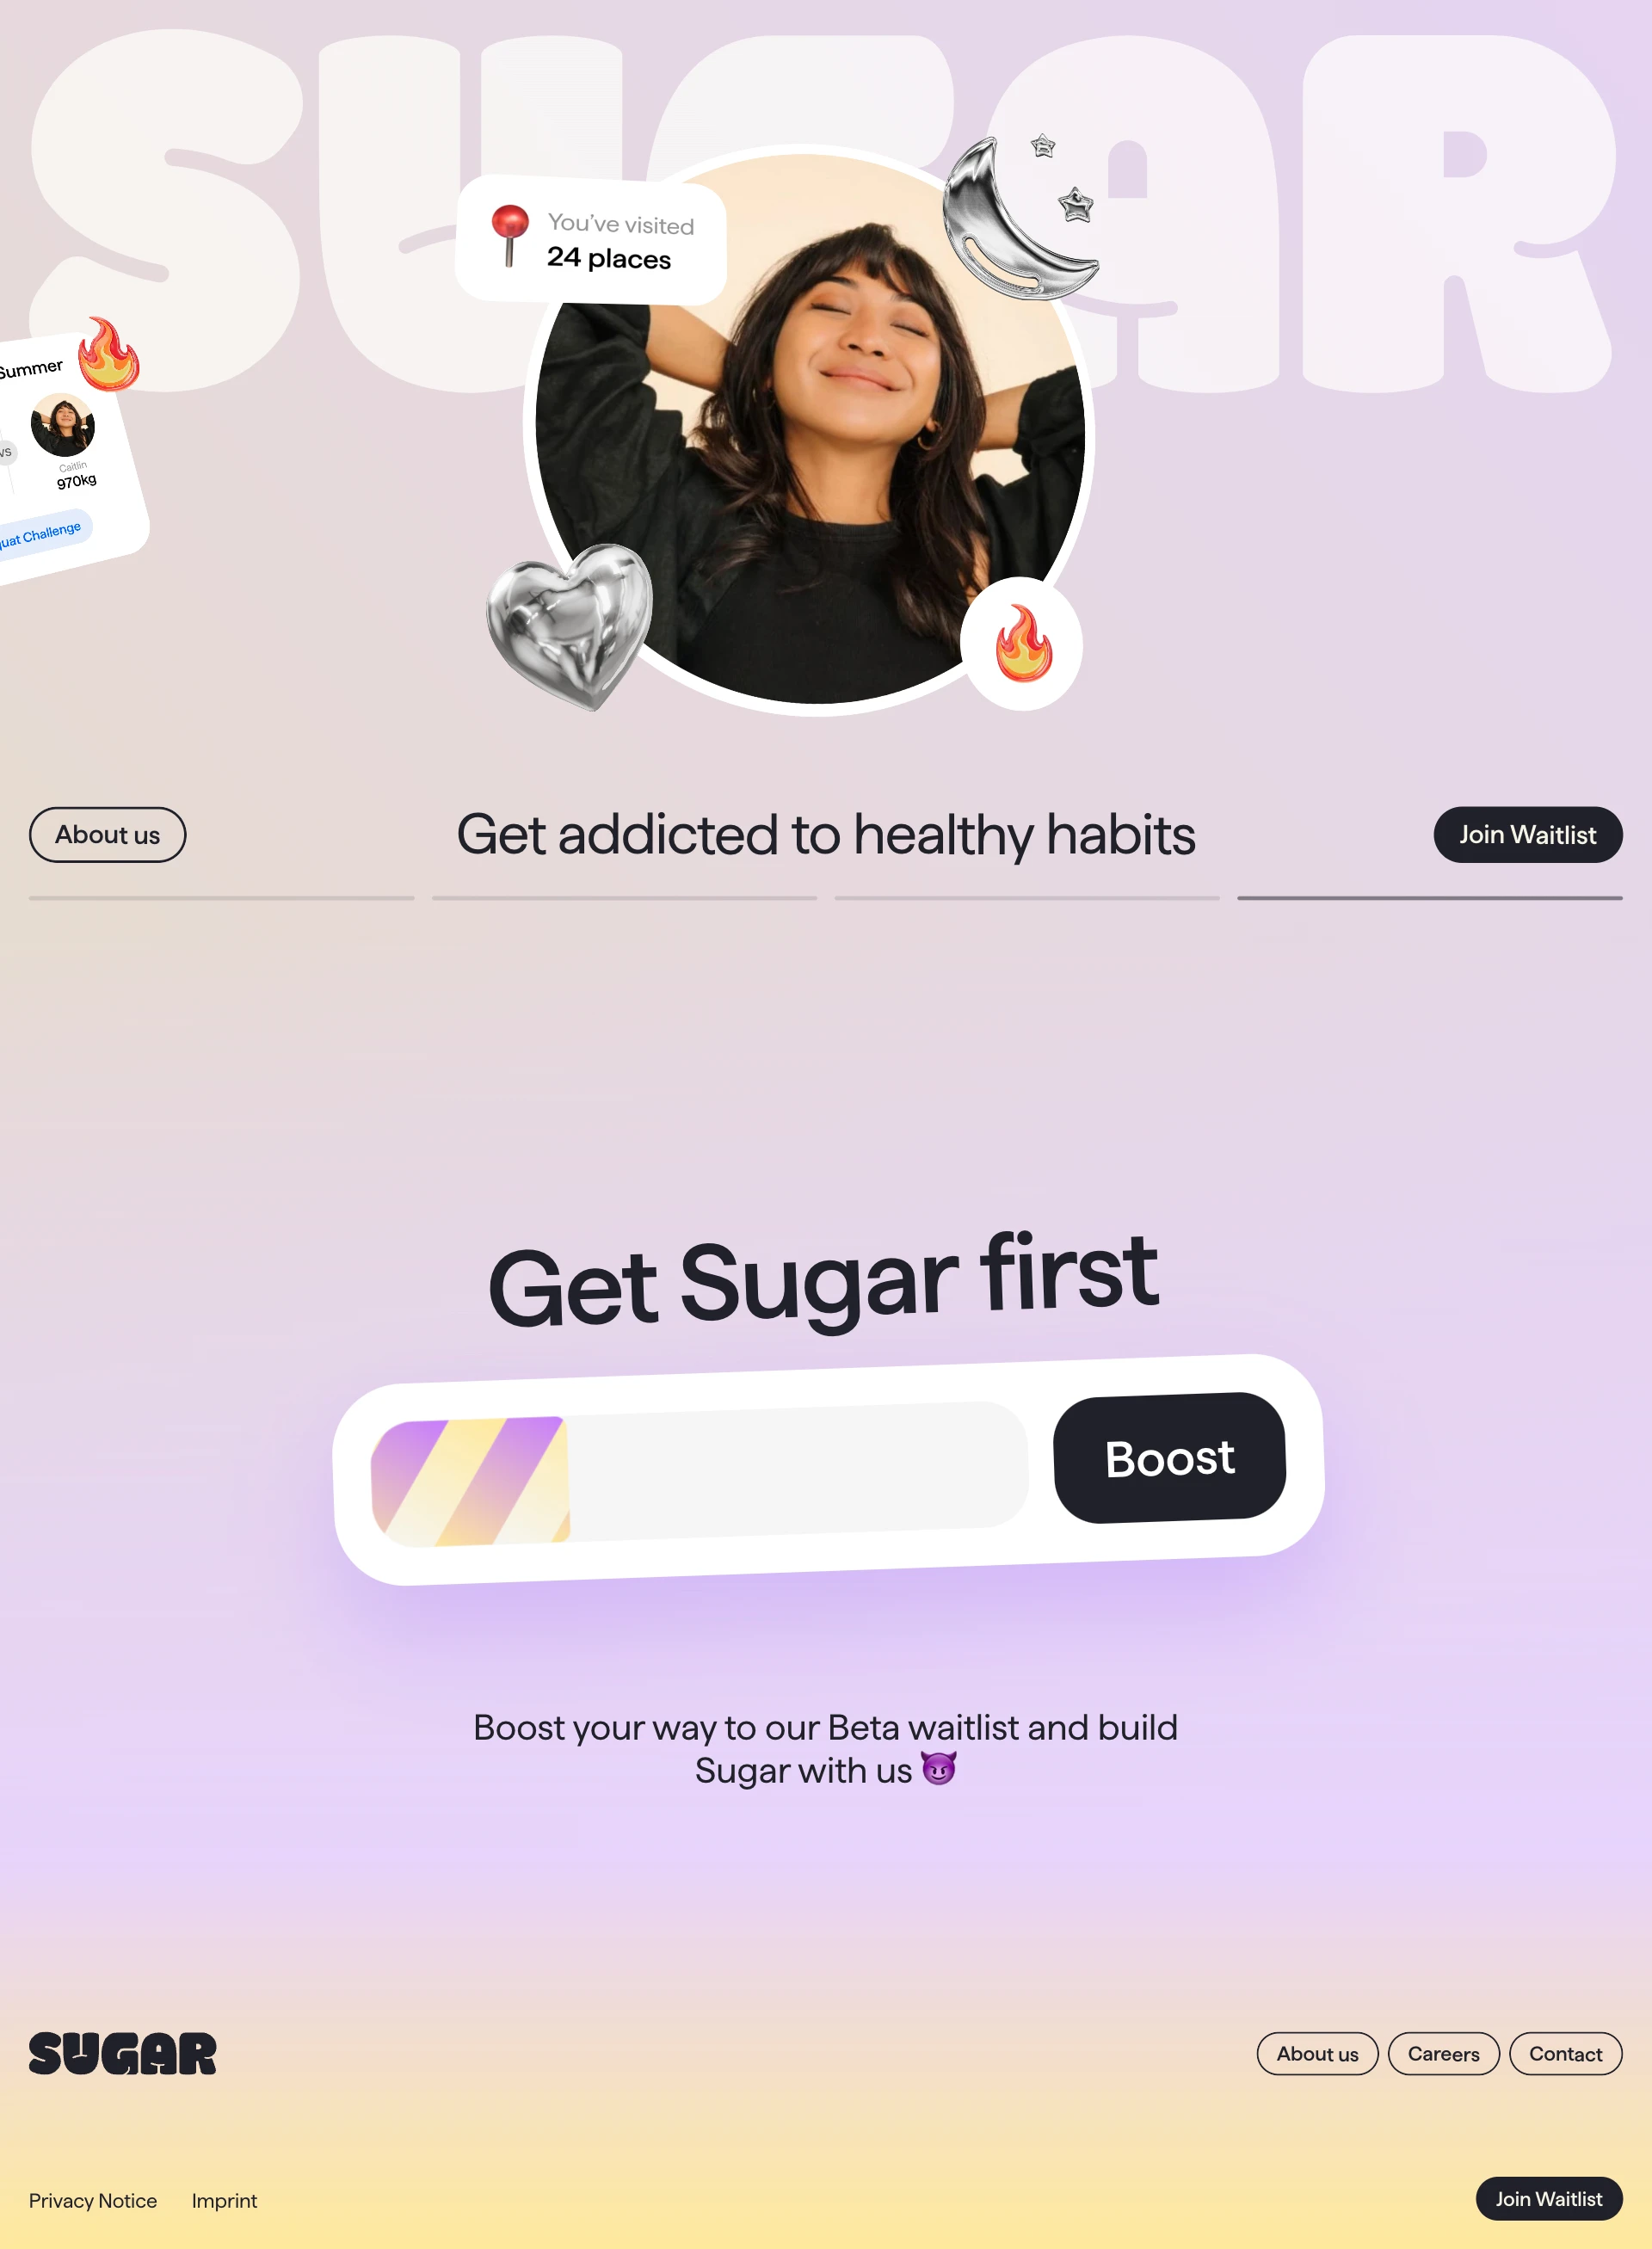Click the Privacy Notice link in footer
This screenshot has height=2249, width=1652.
tap(93, 2198)
